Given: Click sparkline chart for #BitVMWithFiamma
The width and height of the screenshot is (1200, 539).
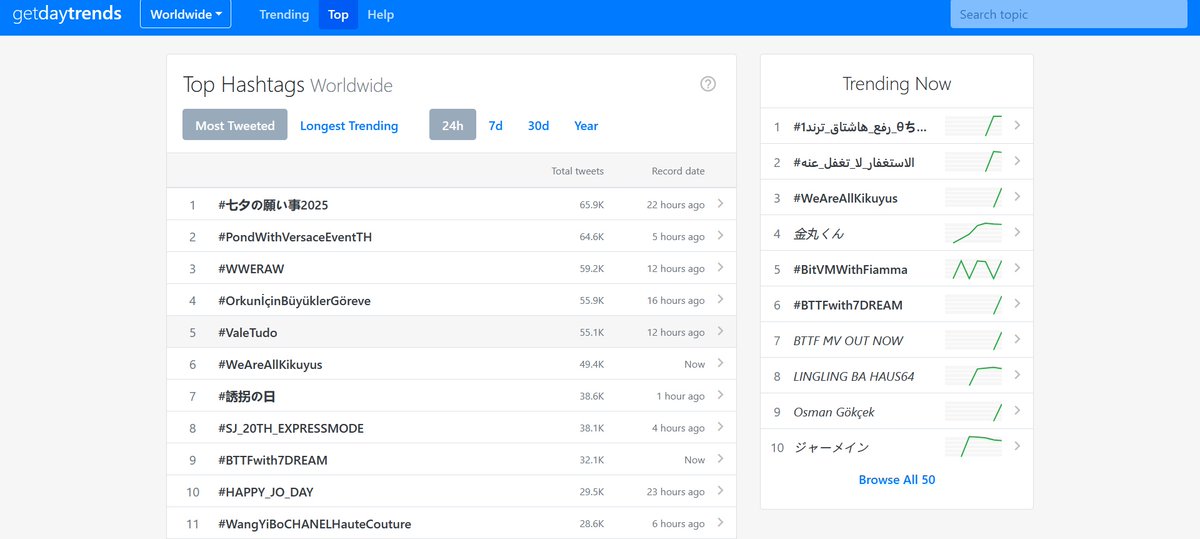Looking at the screenshot, I should point(973,269).
